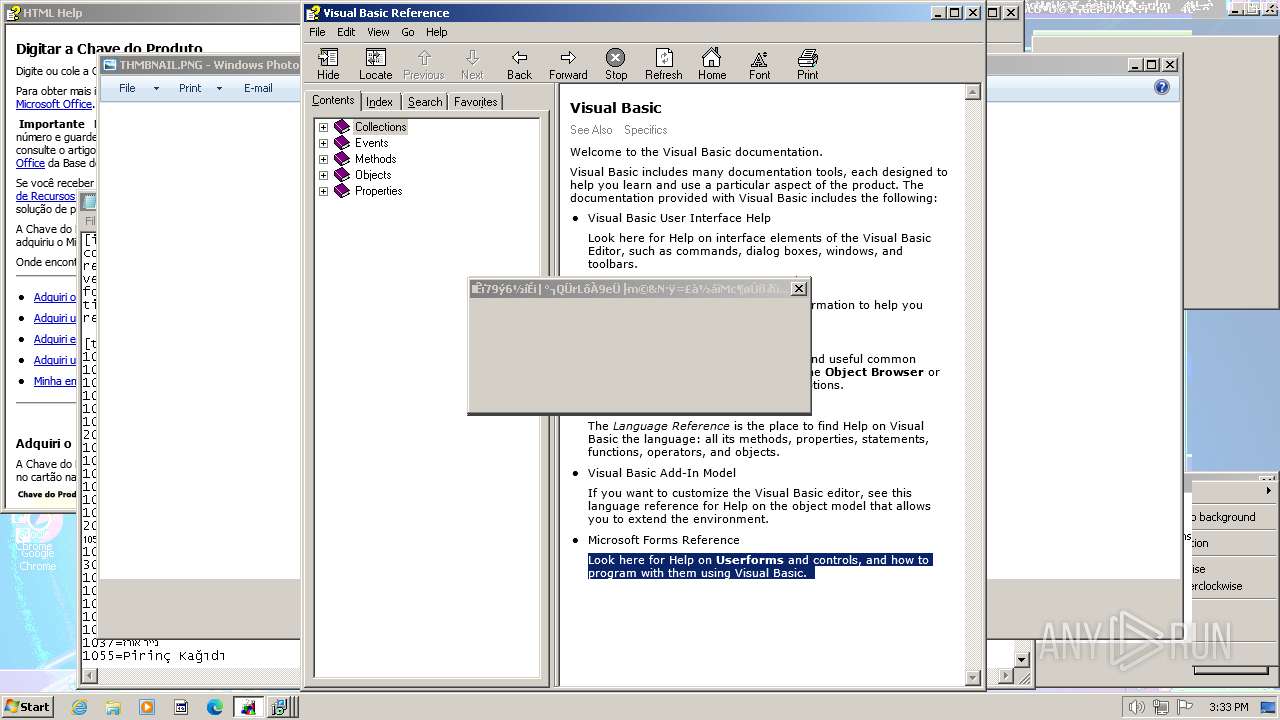Change the Font size in help viewer

coord(760,64)
